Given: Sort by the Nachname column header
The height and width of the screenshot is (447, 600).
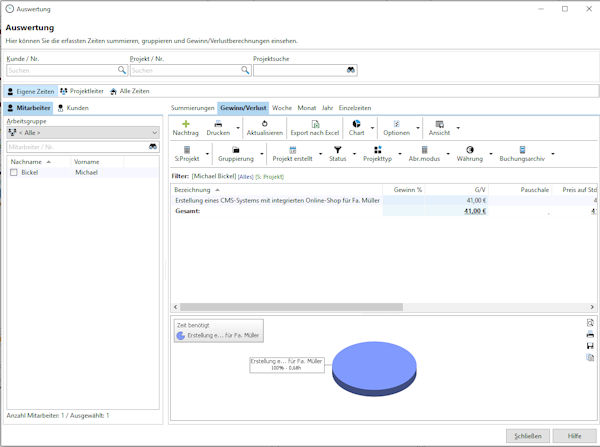Looking at the screenshot, I should pos(39,162).
